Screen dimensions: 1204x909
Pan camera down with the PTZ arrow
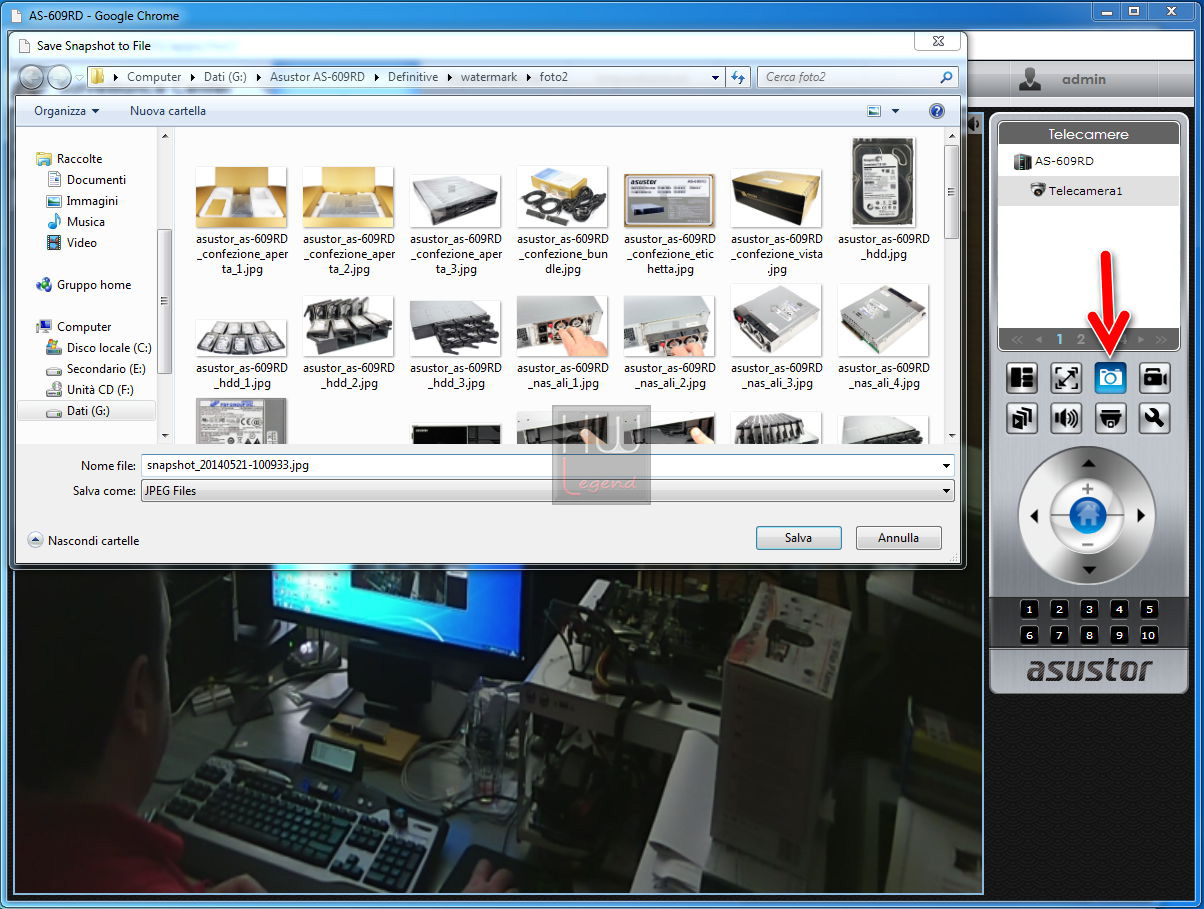pos(1088,569)
